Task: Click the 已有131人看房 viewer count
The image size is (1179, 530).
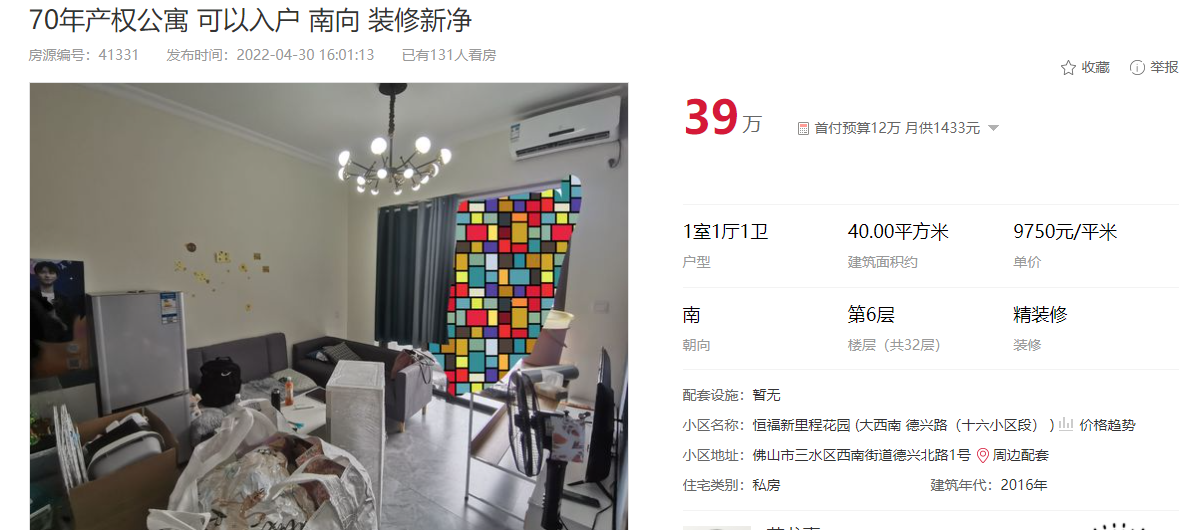Action: tap(449, 55)
